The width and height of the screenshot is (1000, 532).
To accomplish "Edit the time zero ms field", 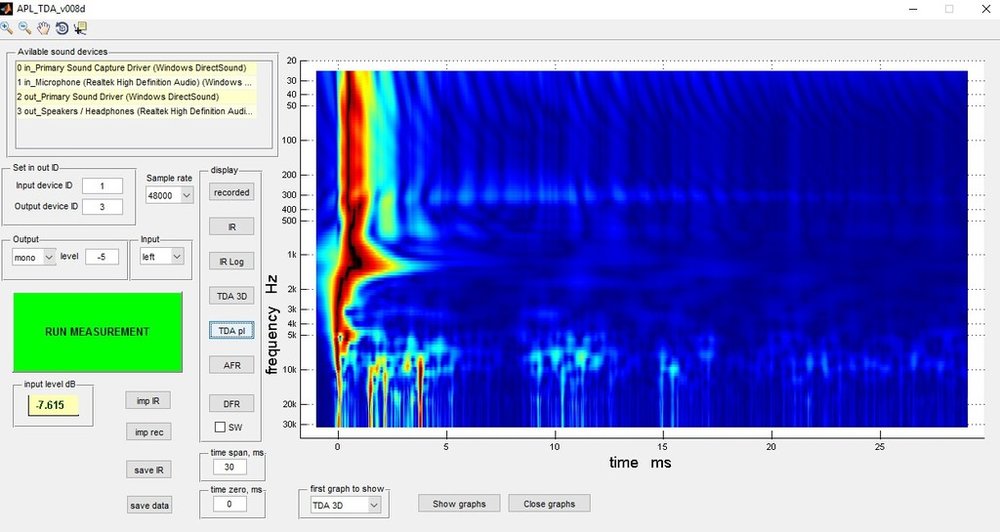I will tap(229, 504).
